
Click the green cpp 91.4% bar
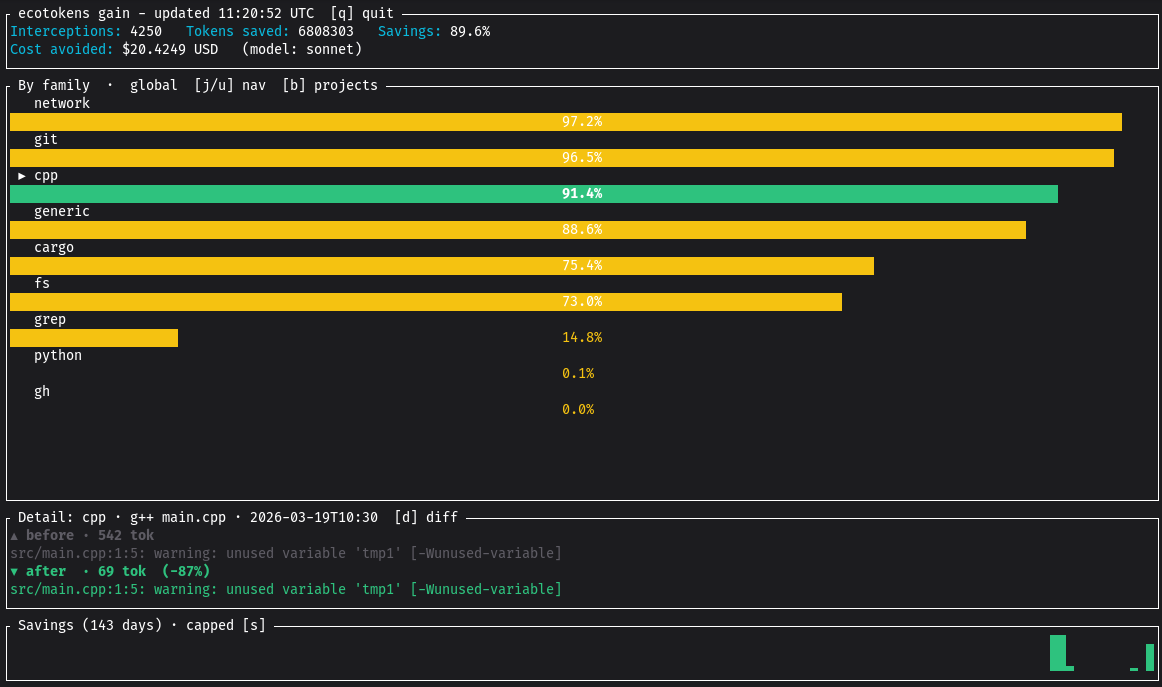(x=534, y=193)
